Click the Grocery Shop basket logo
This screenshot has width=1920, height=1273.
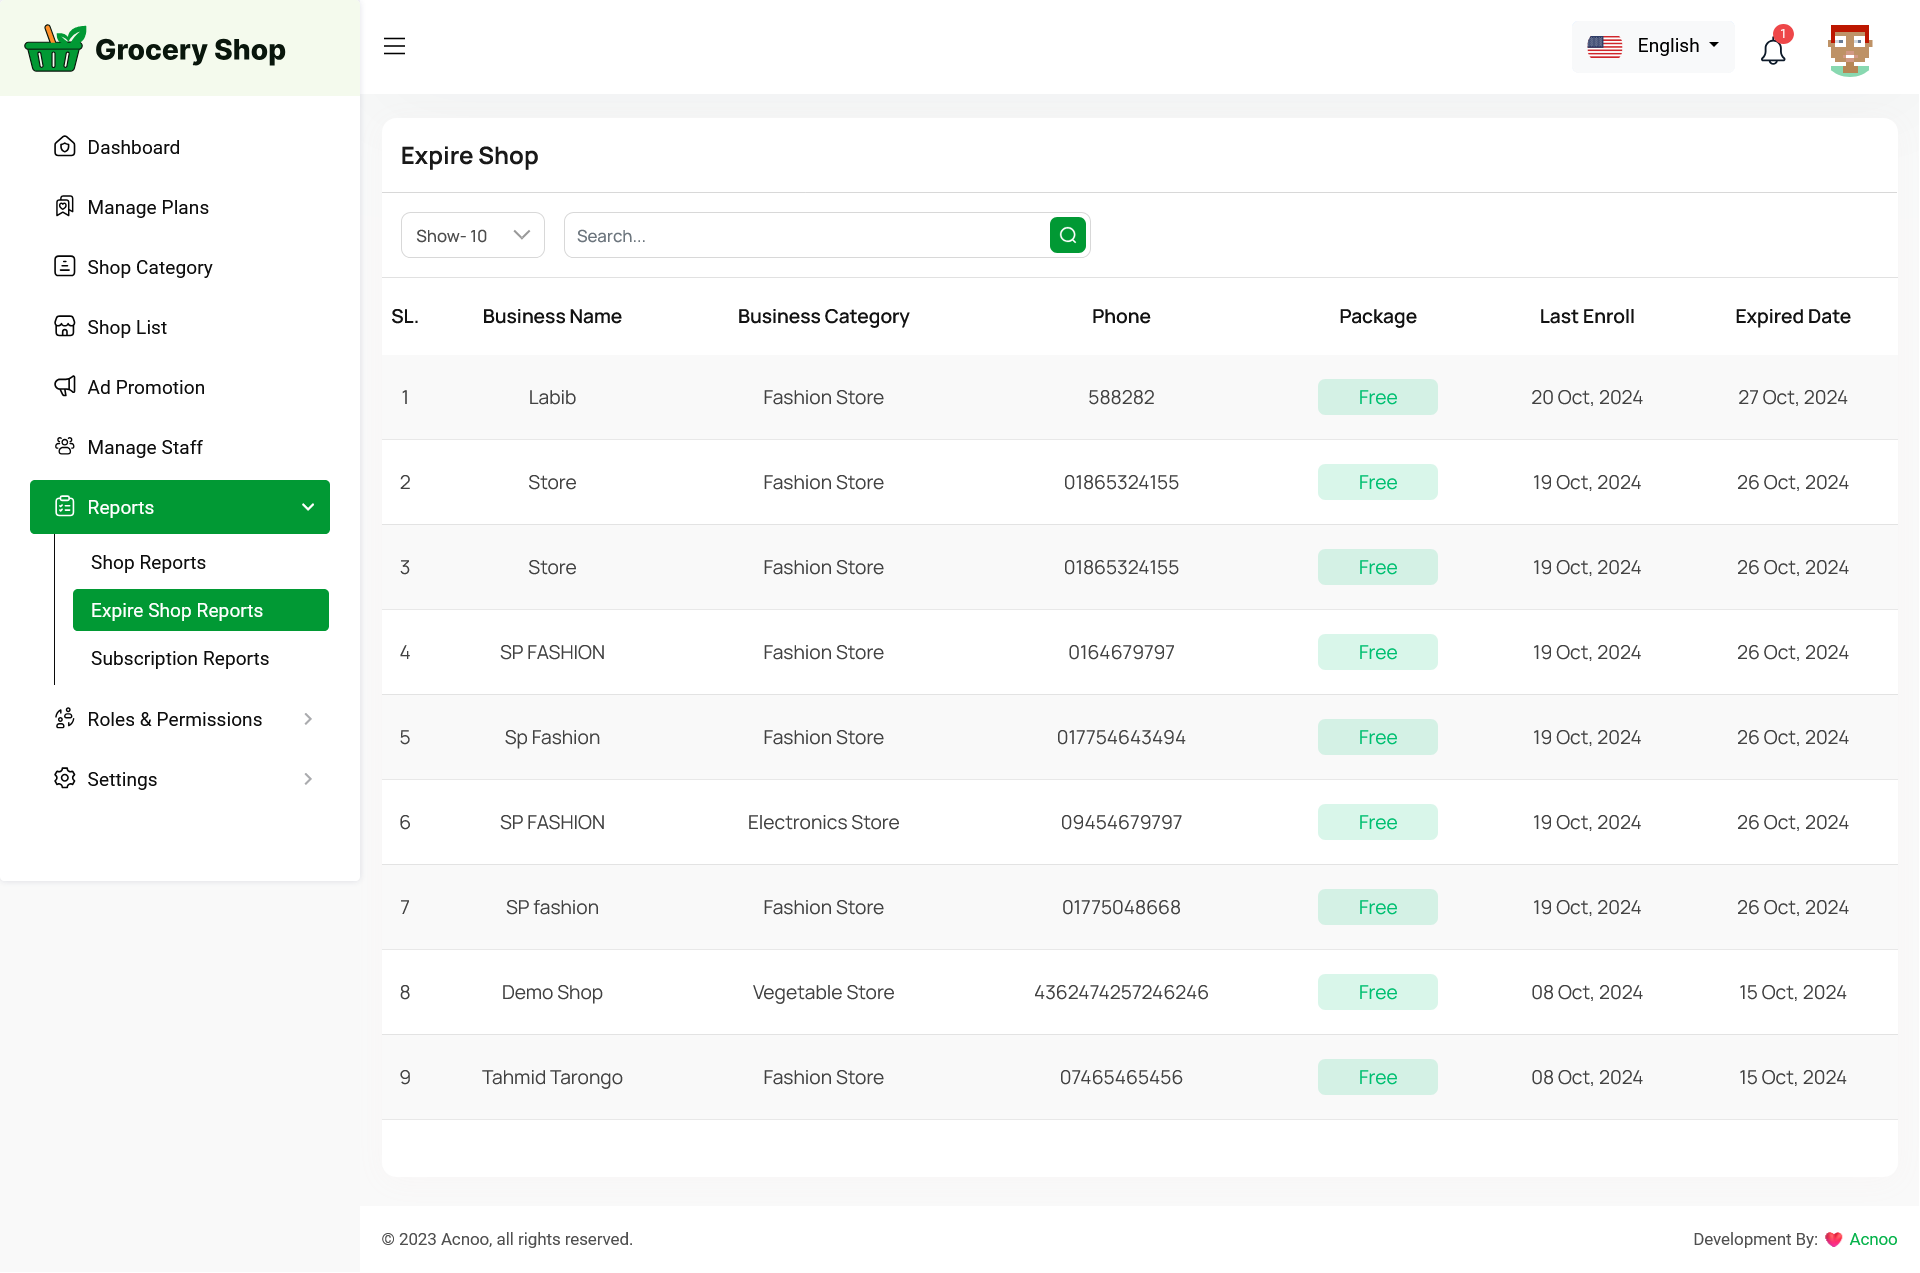(55, 48)
